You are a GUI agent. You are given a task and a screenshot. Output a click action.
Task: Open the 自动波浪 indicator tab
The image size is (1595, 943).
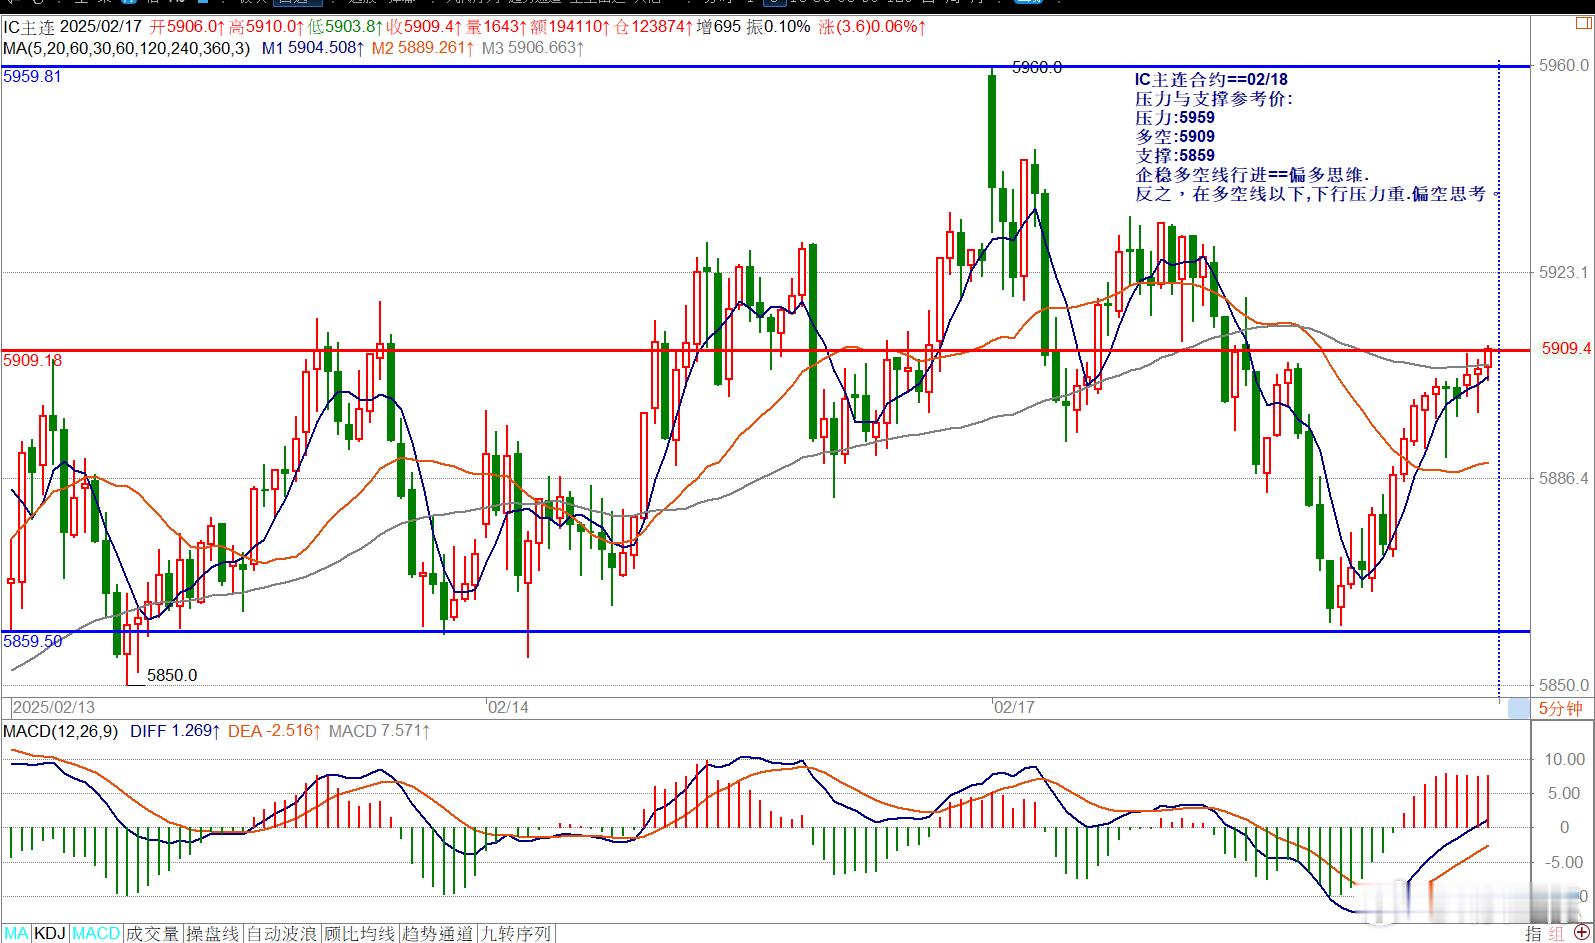point(283,933)
